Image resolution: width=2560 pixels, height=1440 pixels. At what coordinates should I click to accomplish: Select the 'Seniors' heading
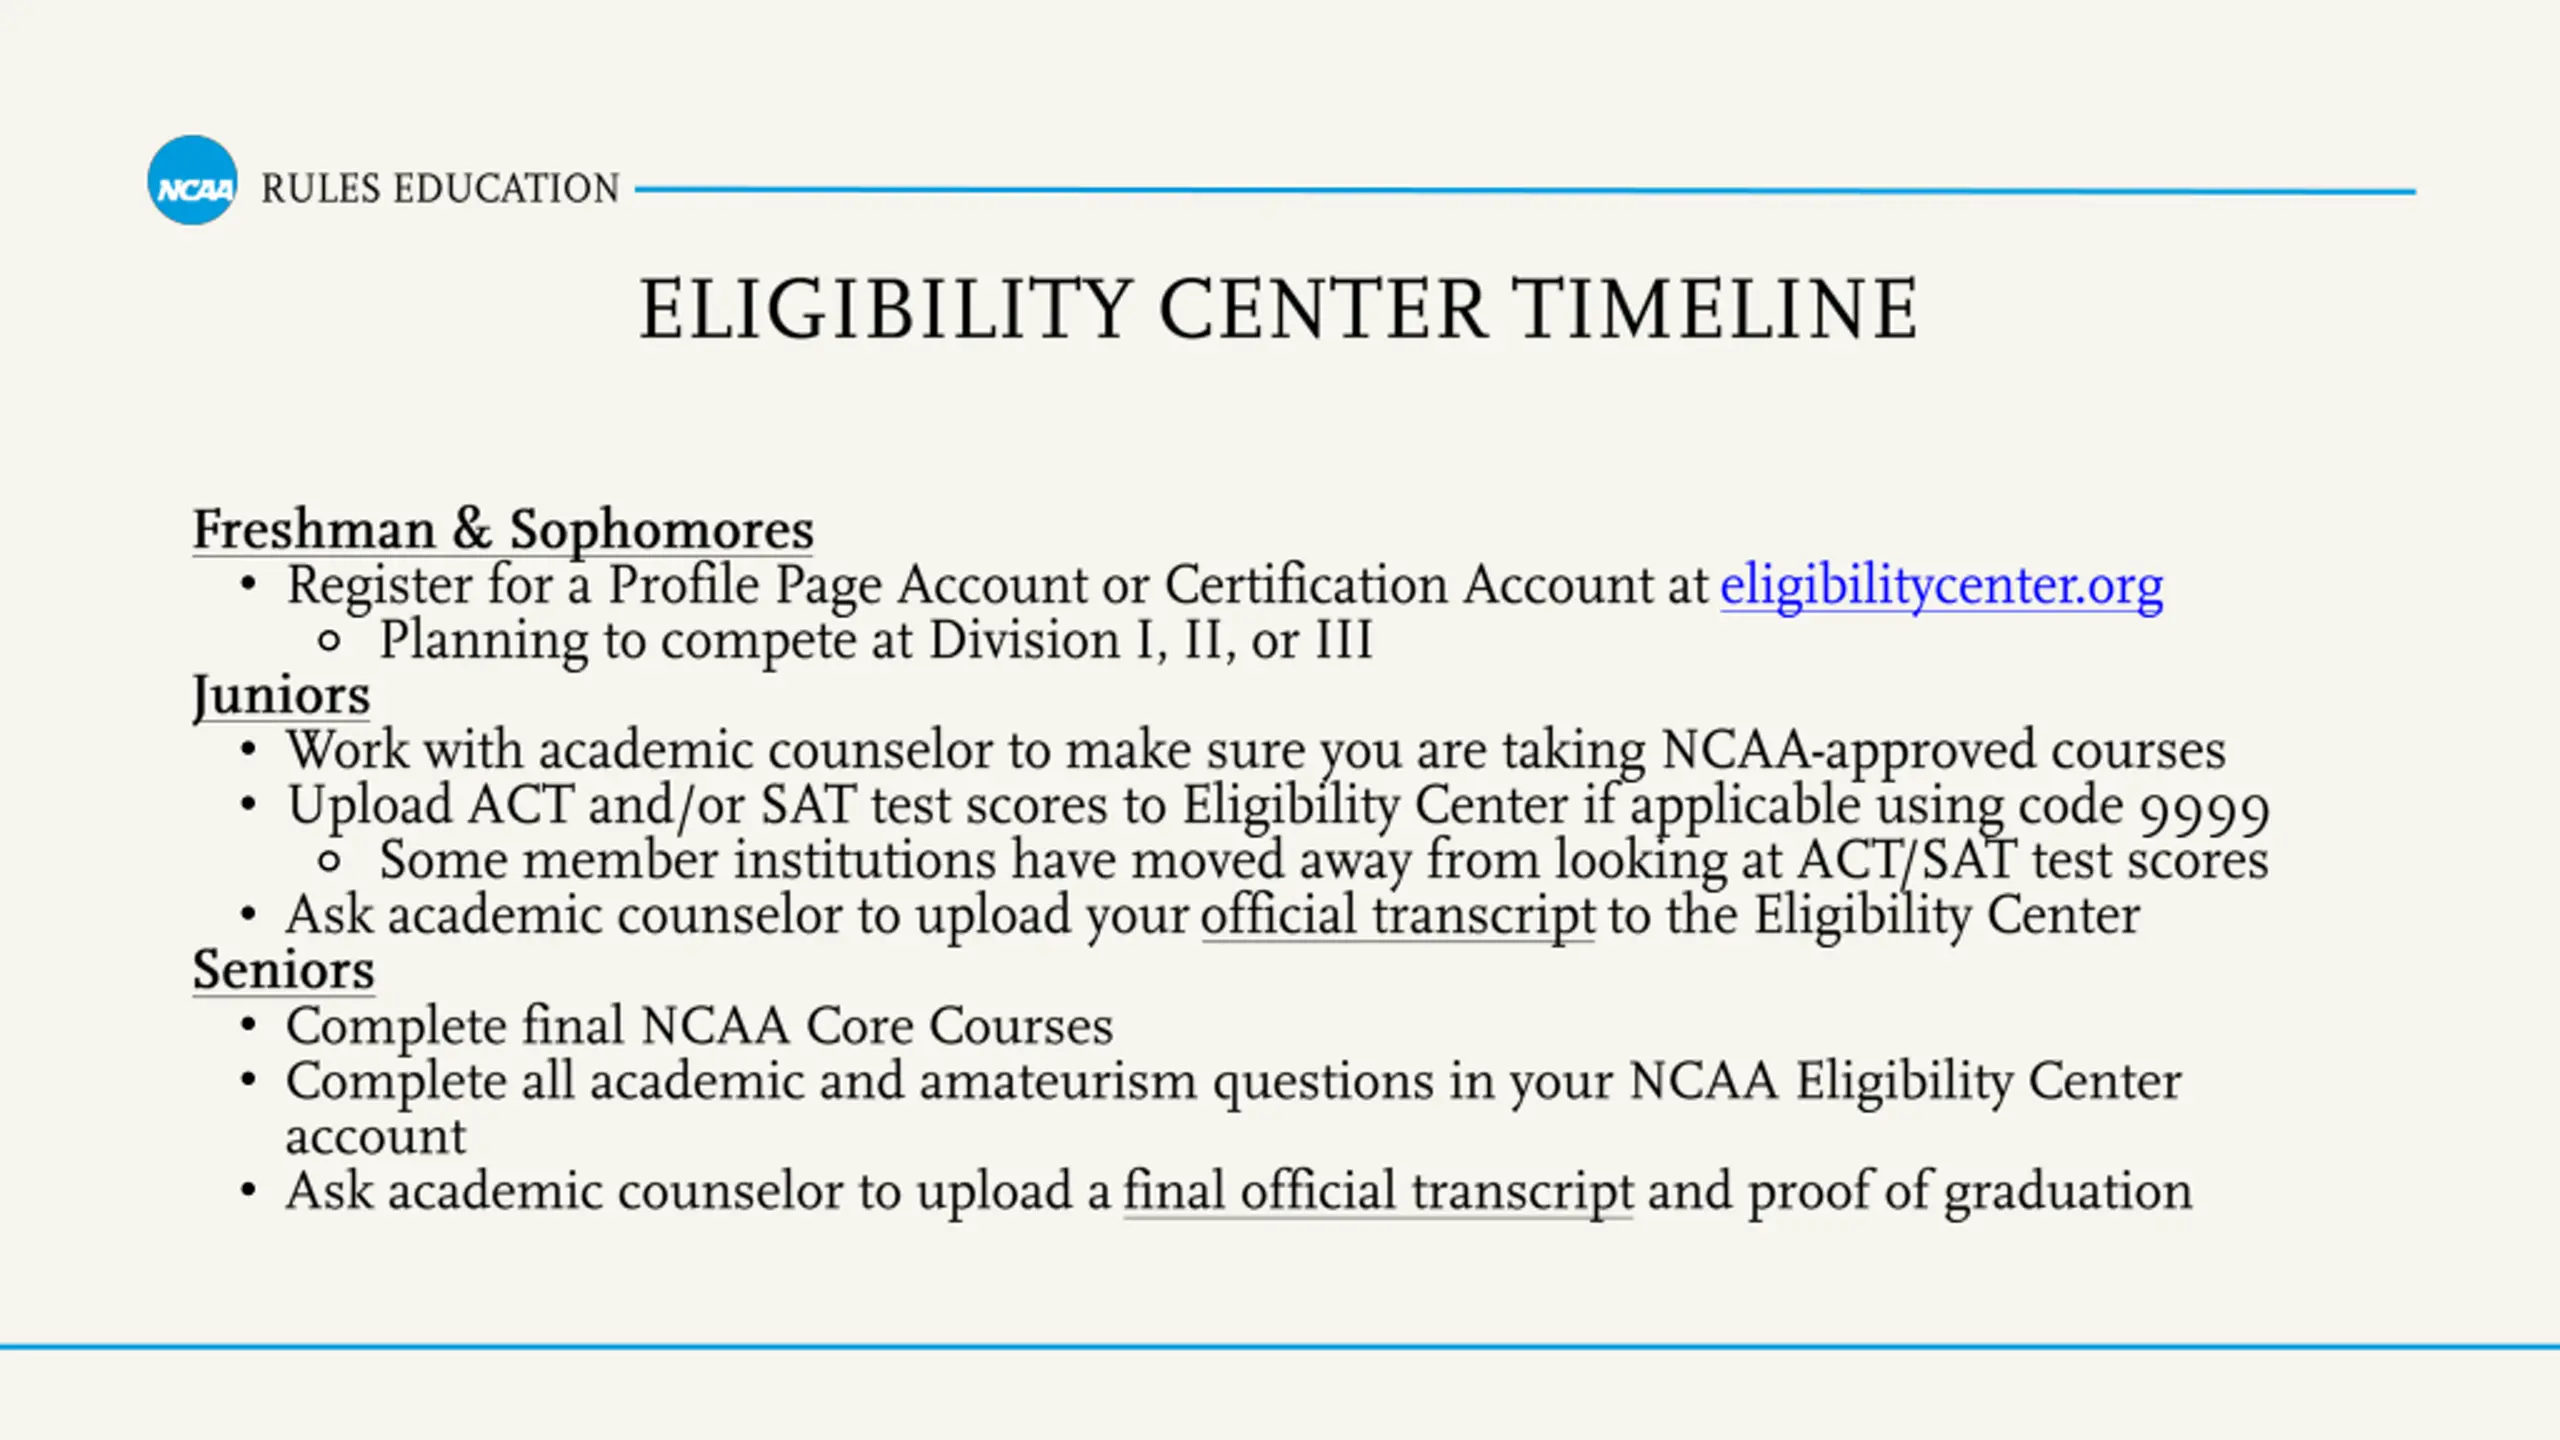(x=284, y=971)
